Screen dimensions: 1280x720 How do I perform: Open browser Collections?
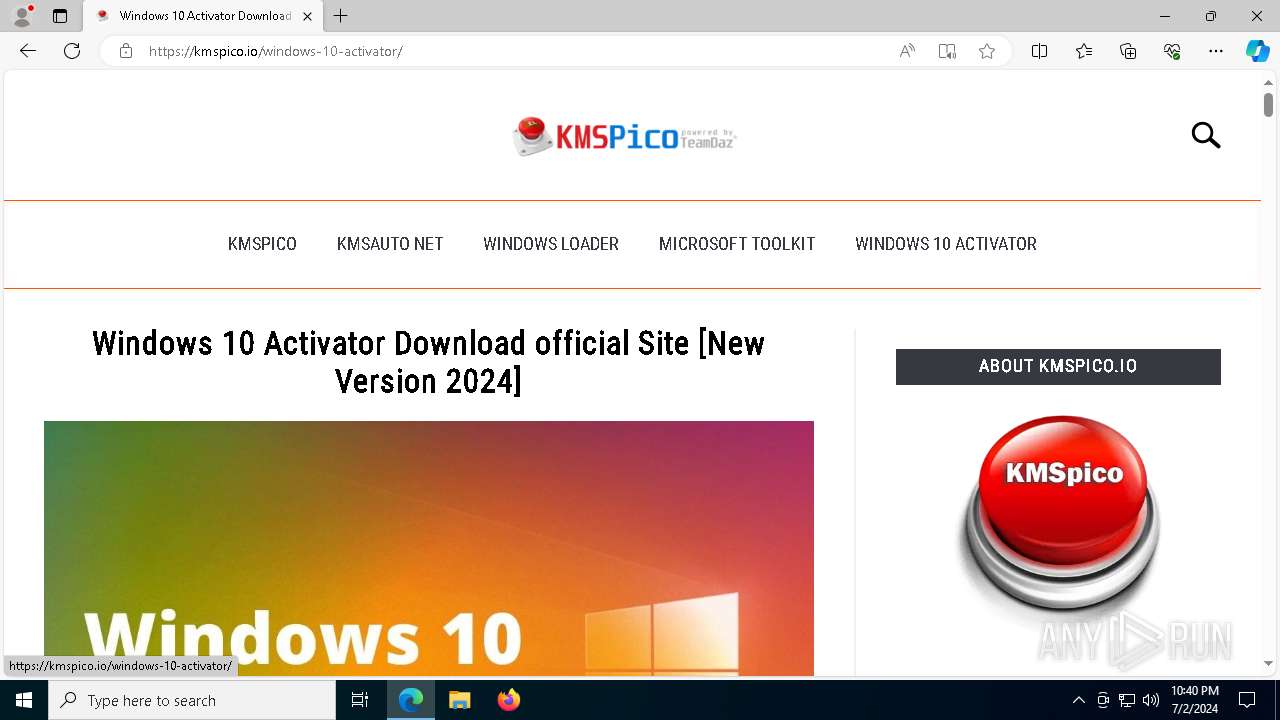pyautogui.click(x=1128, y=51)
